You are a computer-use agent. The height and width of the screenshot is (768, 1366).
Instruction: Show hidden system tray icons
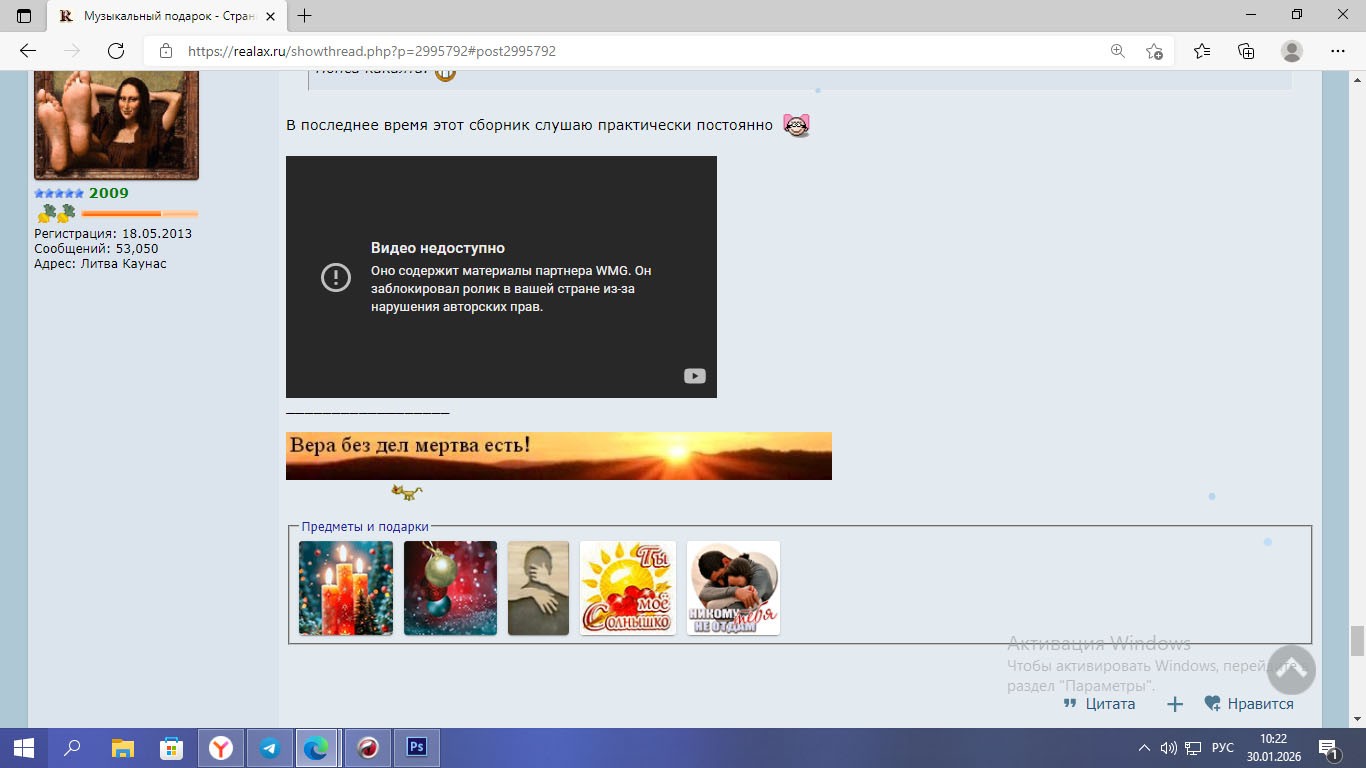pos(1144,748)
